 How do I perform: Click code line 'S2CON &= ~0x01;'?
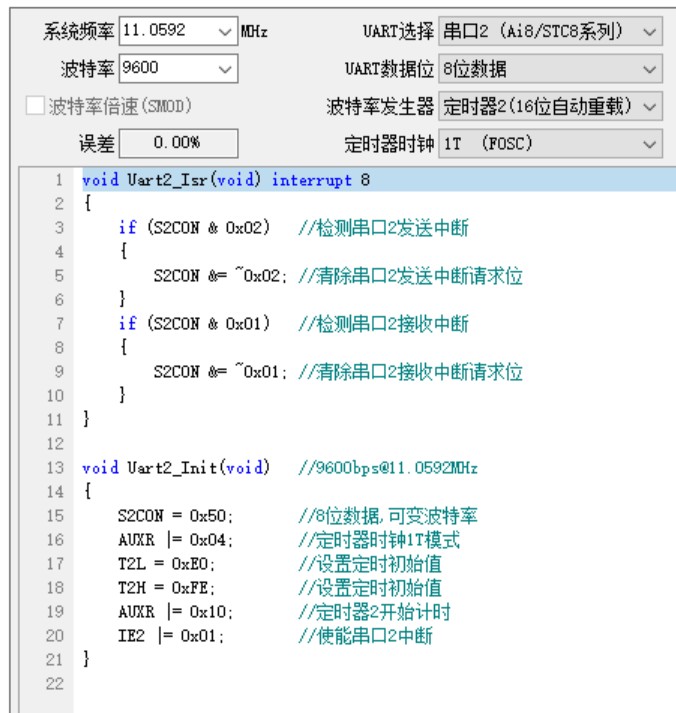tap(220, 372)
